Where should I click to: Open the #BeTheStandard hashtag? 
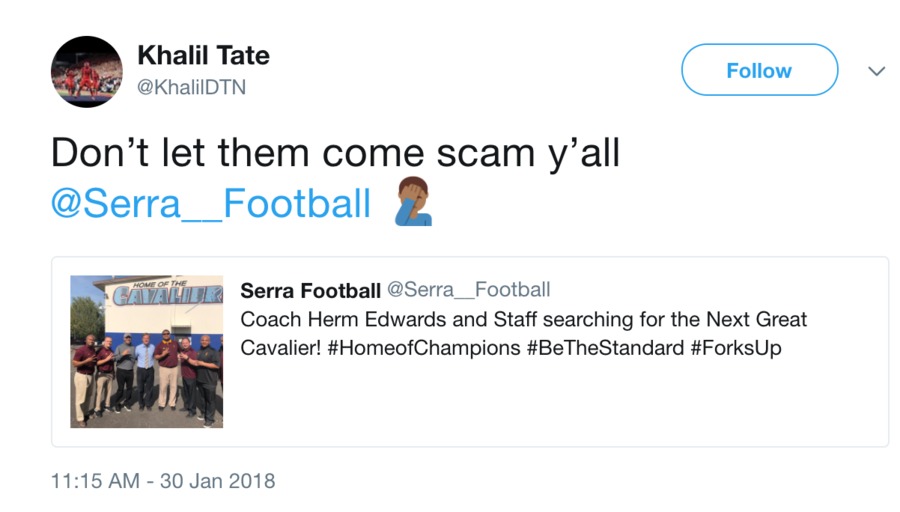(606, 348)
